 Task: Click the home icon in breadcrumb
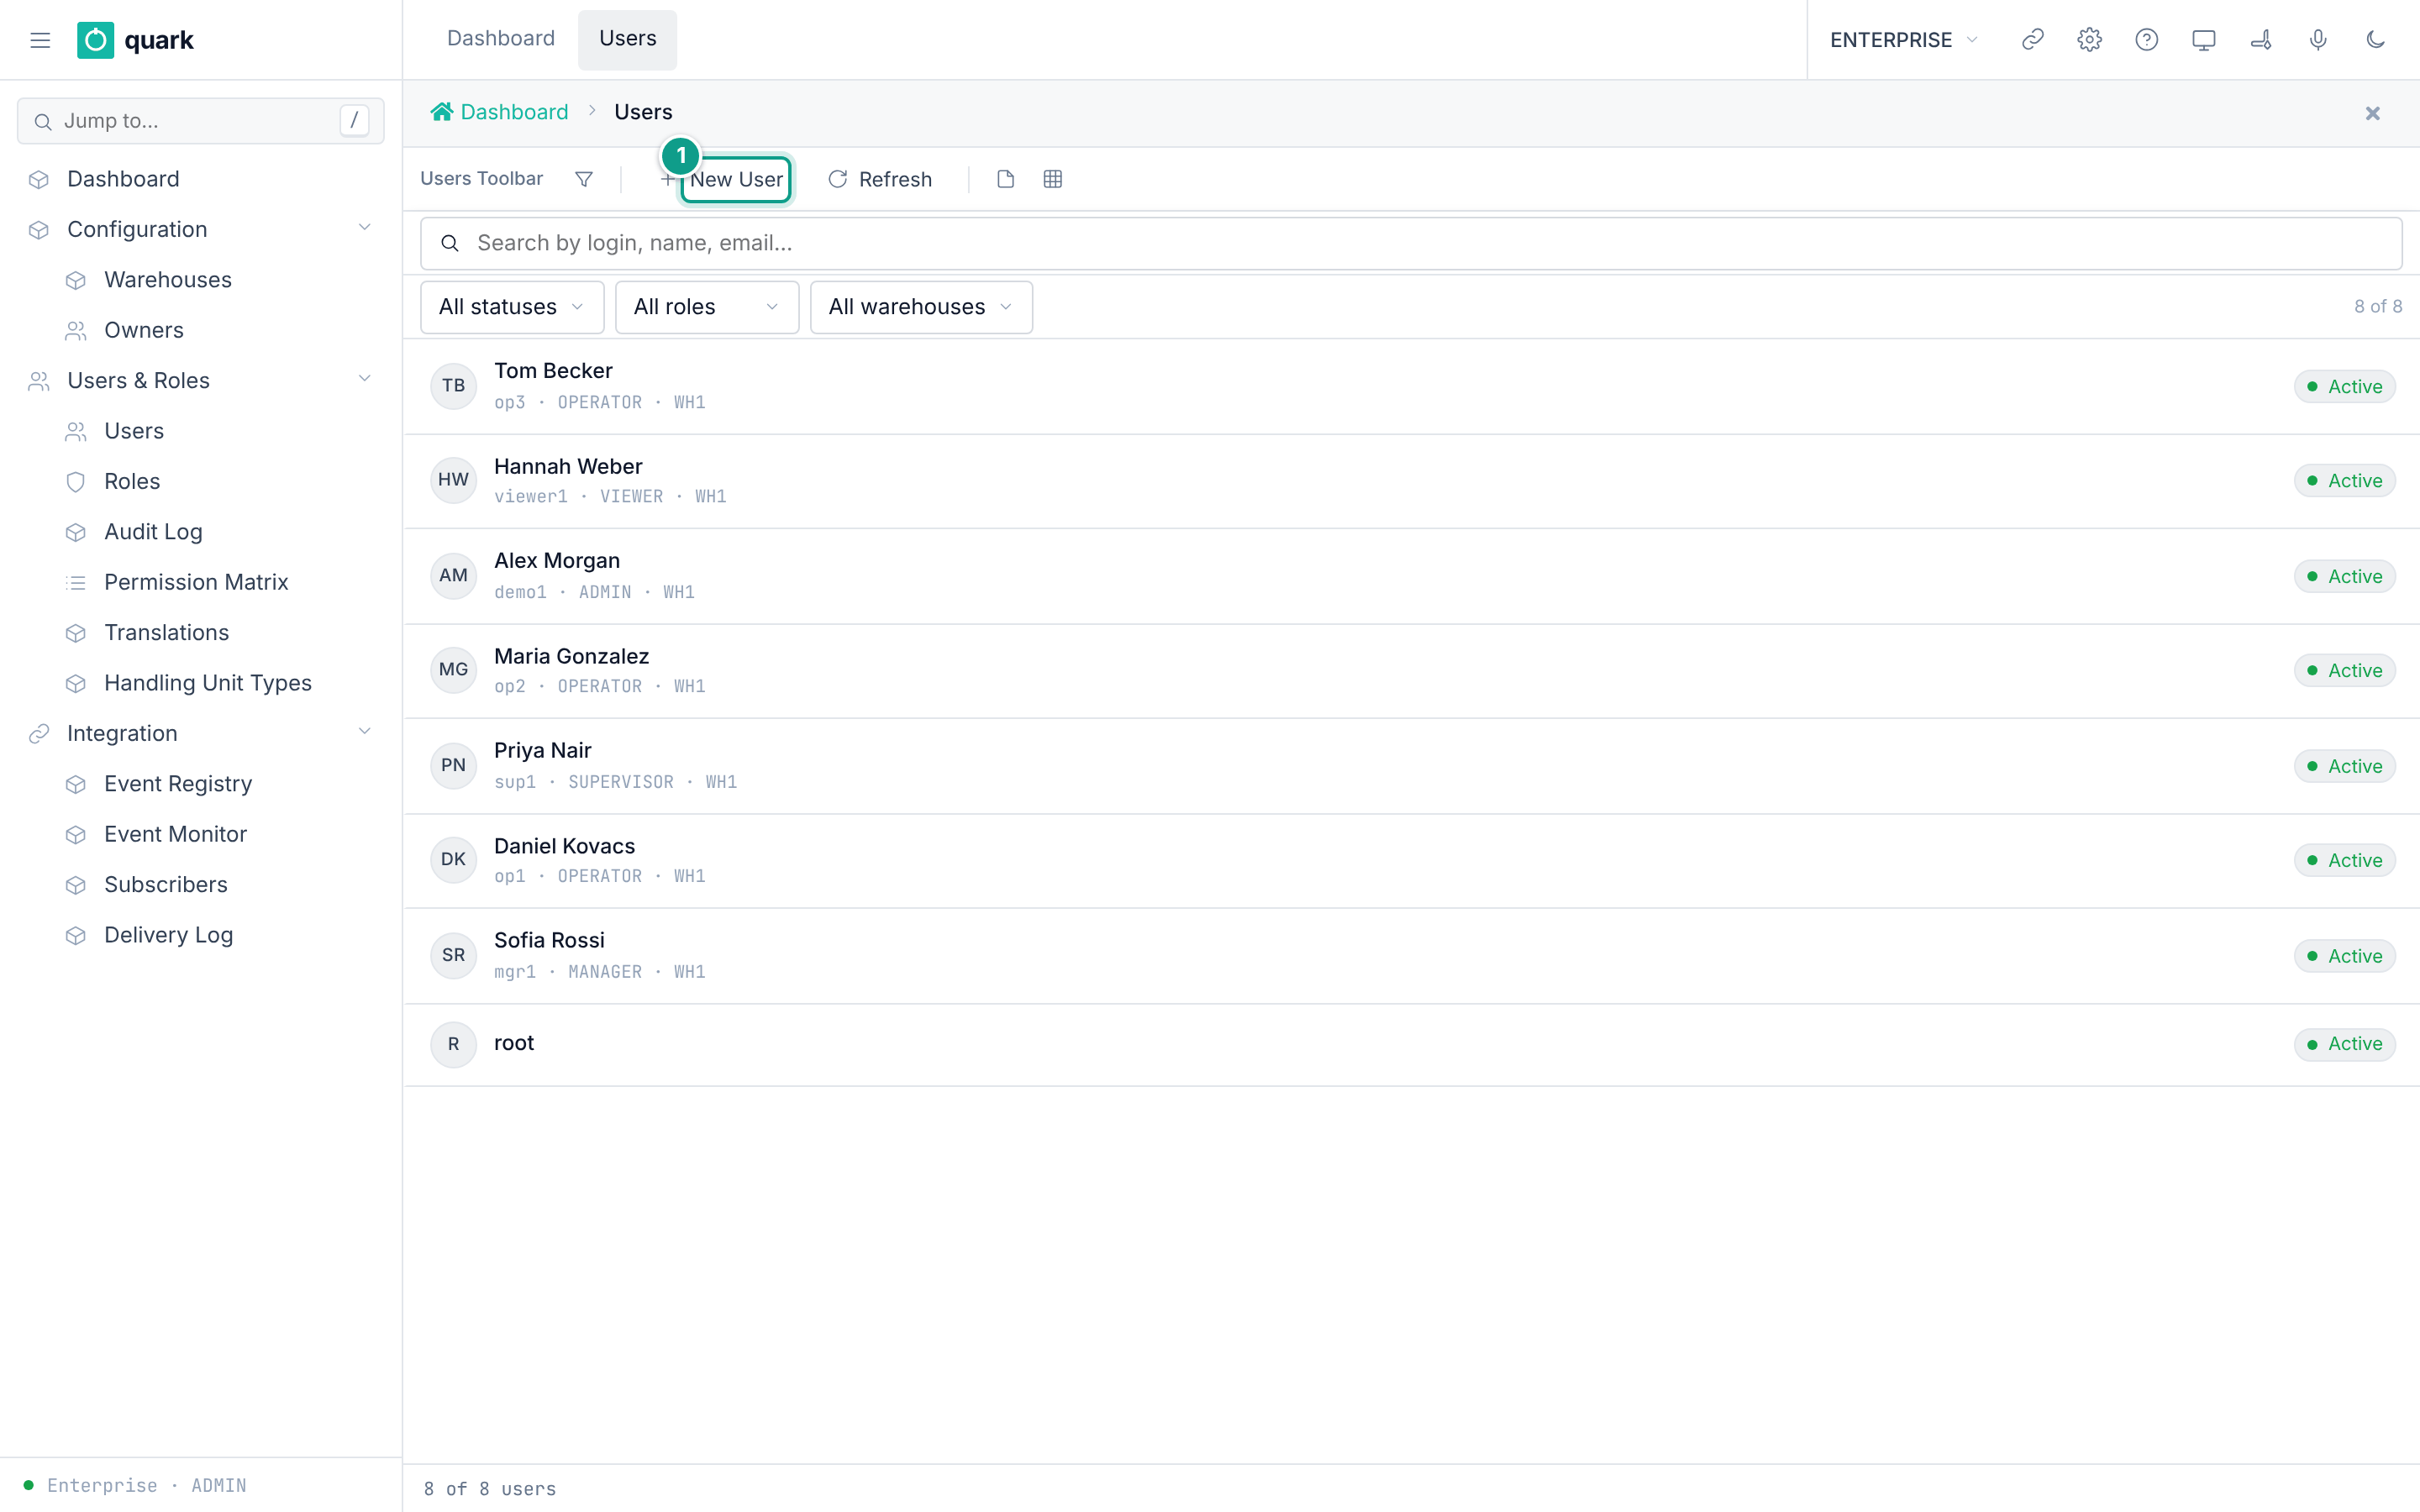[441, 112]
